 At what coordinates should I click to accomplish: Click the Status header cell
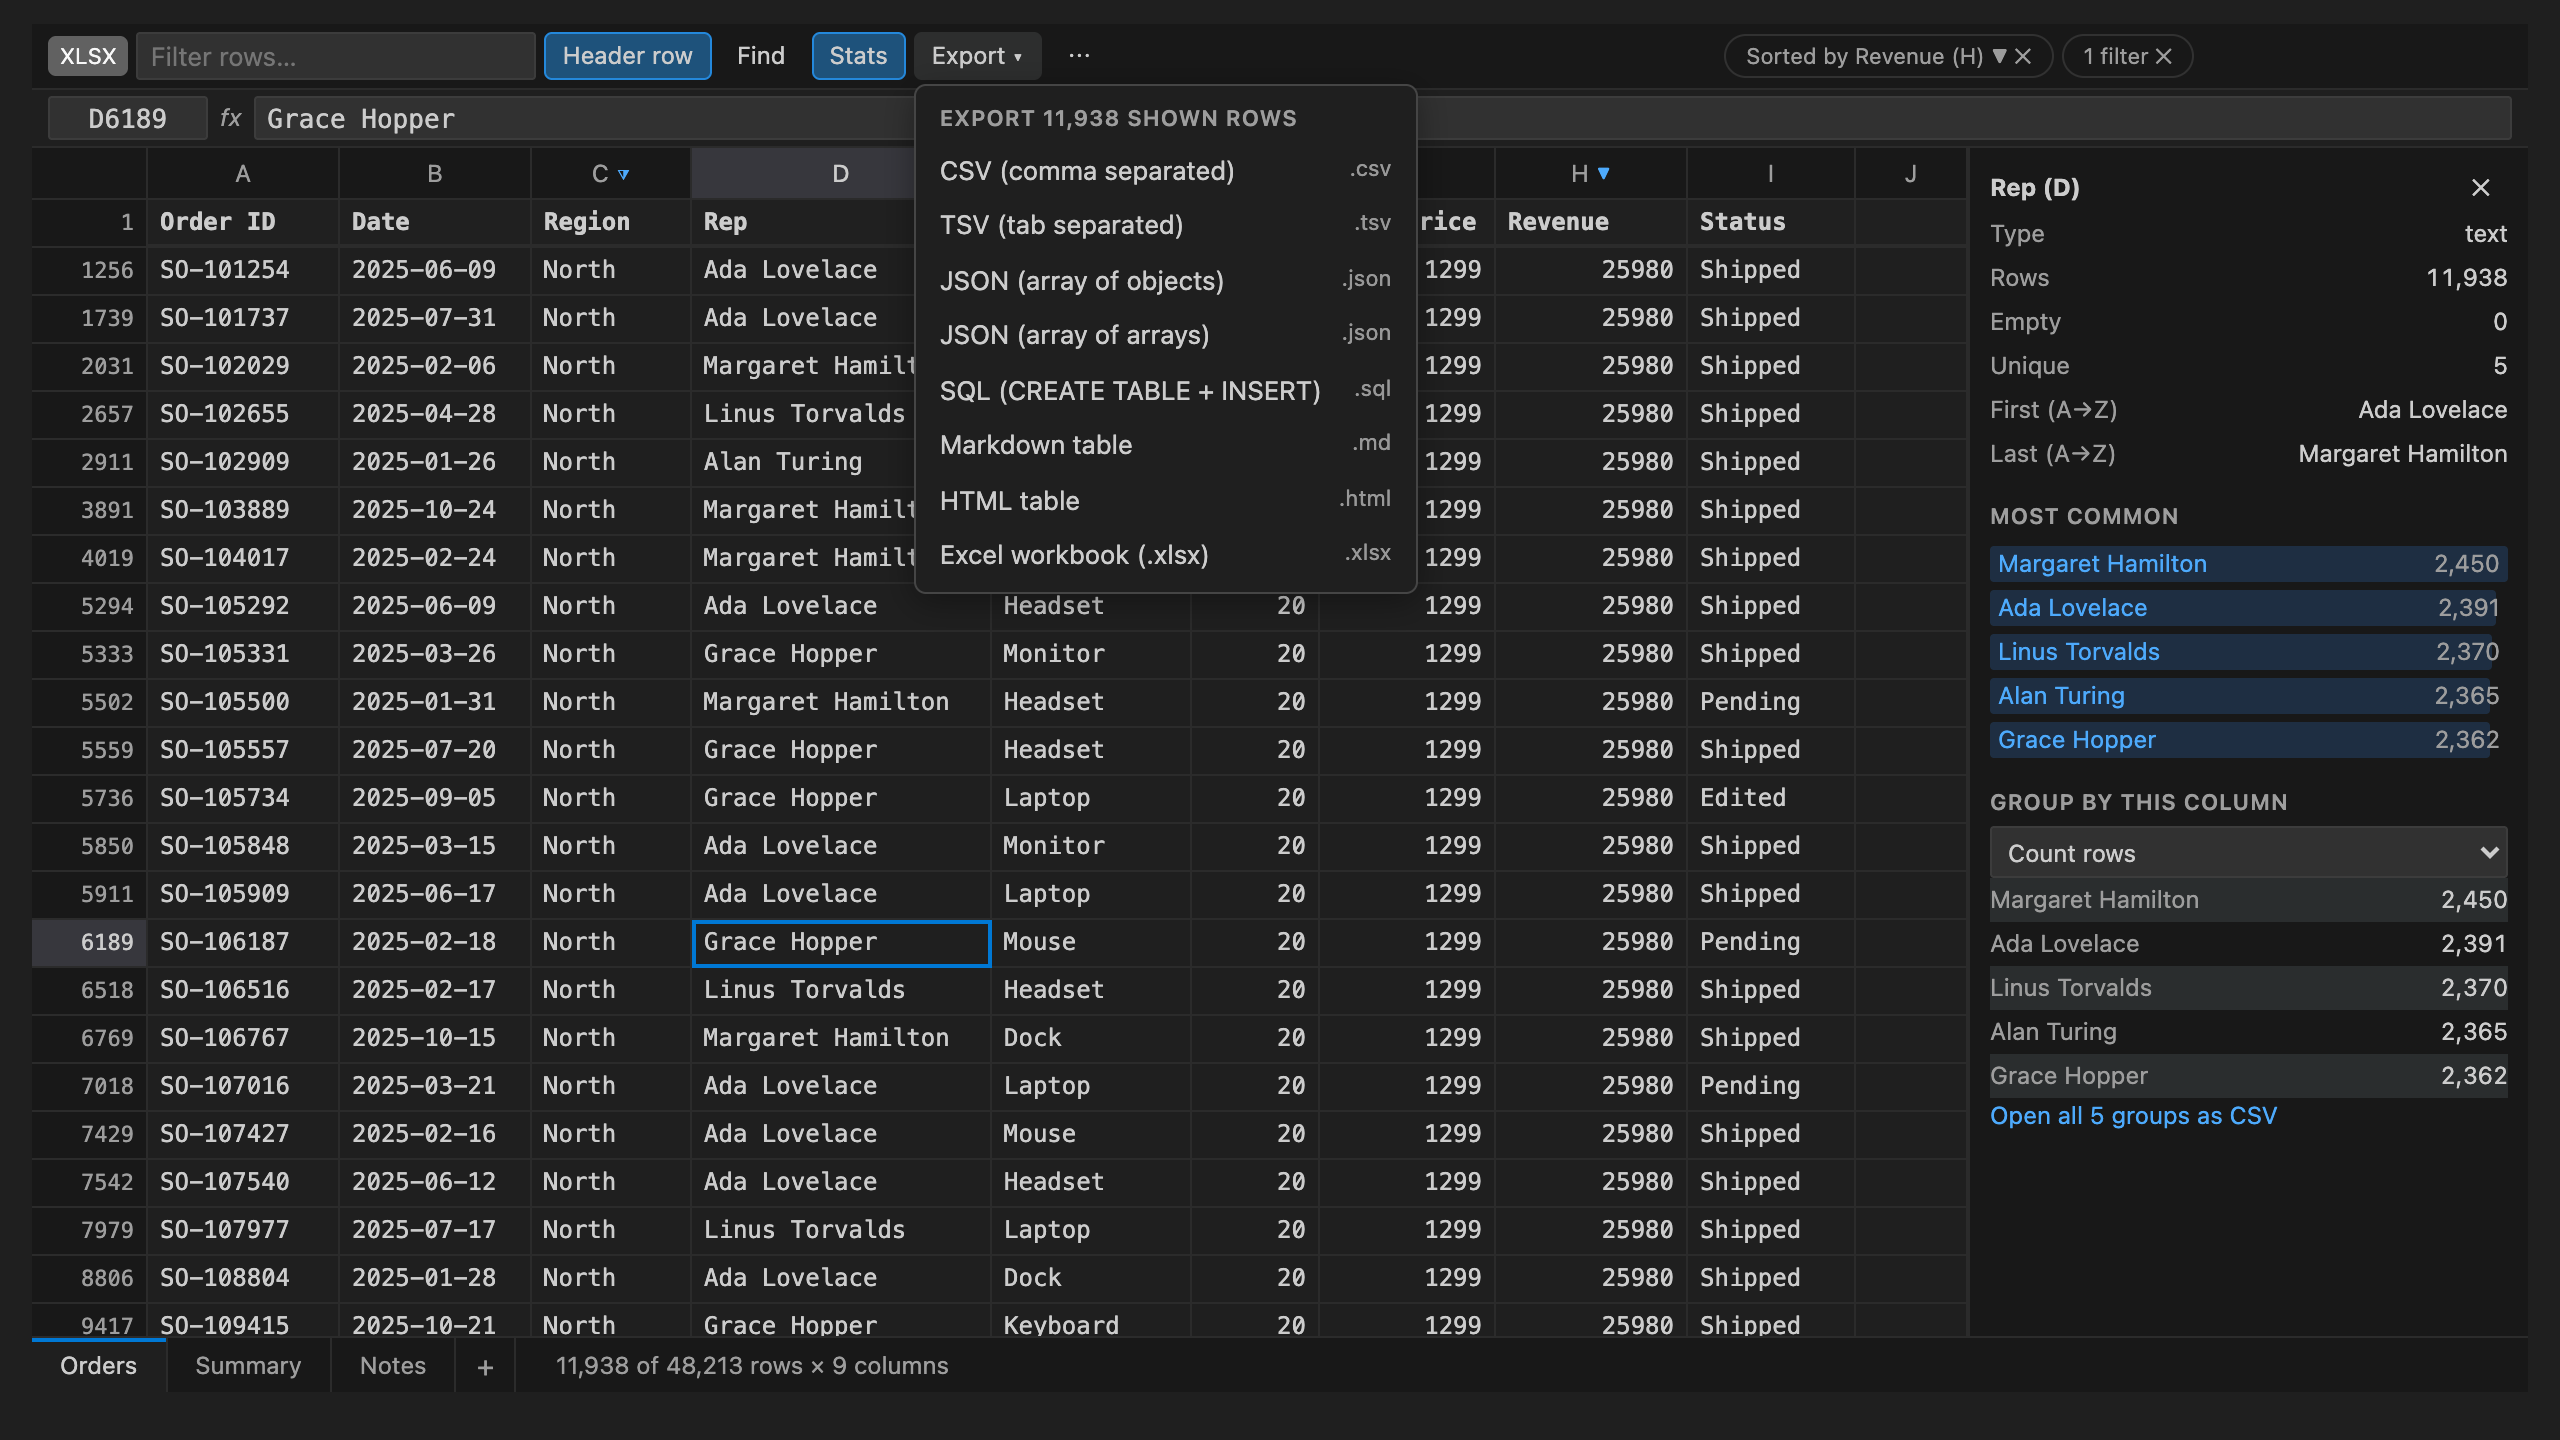click(x=1771, y=222)
